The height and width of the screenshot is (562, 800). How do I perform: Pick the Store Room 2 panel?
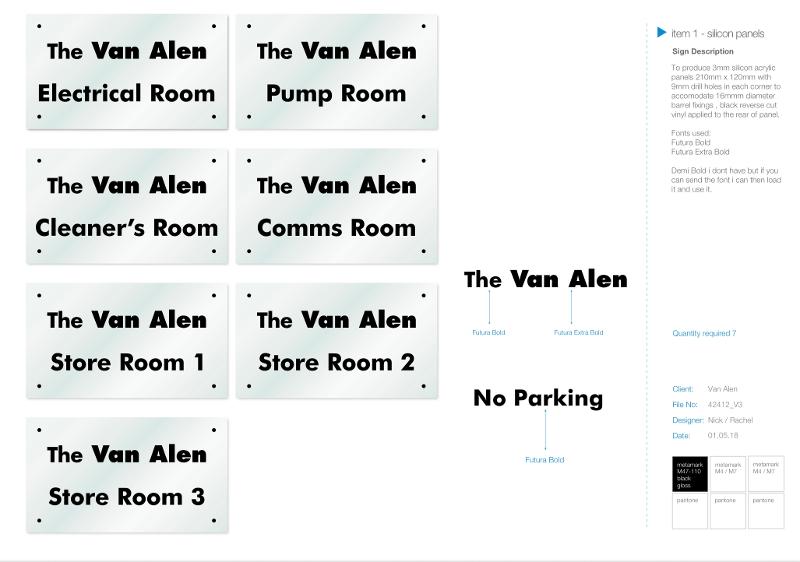click(337, 341)
